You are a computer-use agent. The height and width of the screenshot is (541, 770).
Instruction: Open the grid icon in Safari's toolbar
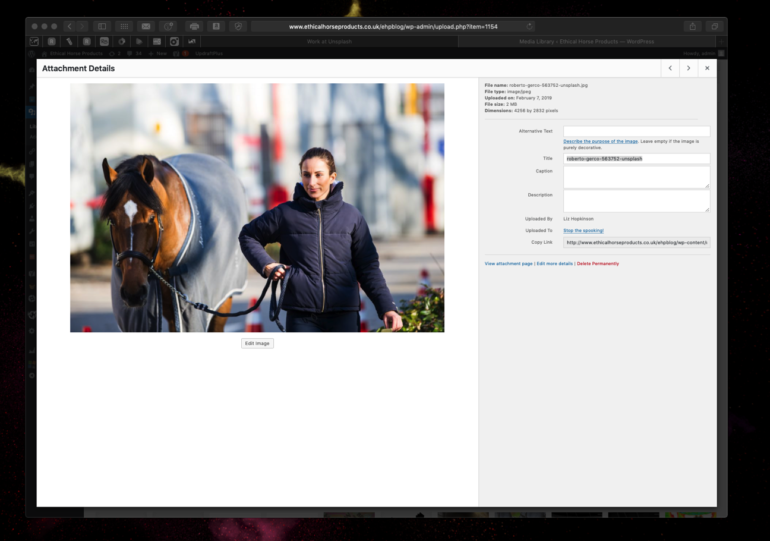coord(124,26)
